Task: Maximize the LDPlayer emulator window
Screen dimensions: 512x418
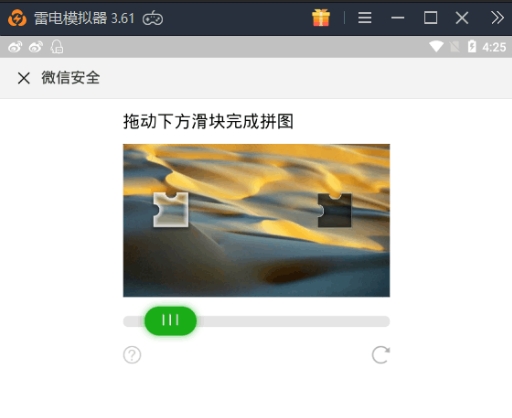Action: (x=430, y=18)
